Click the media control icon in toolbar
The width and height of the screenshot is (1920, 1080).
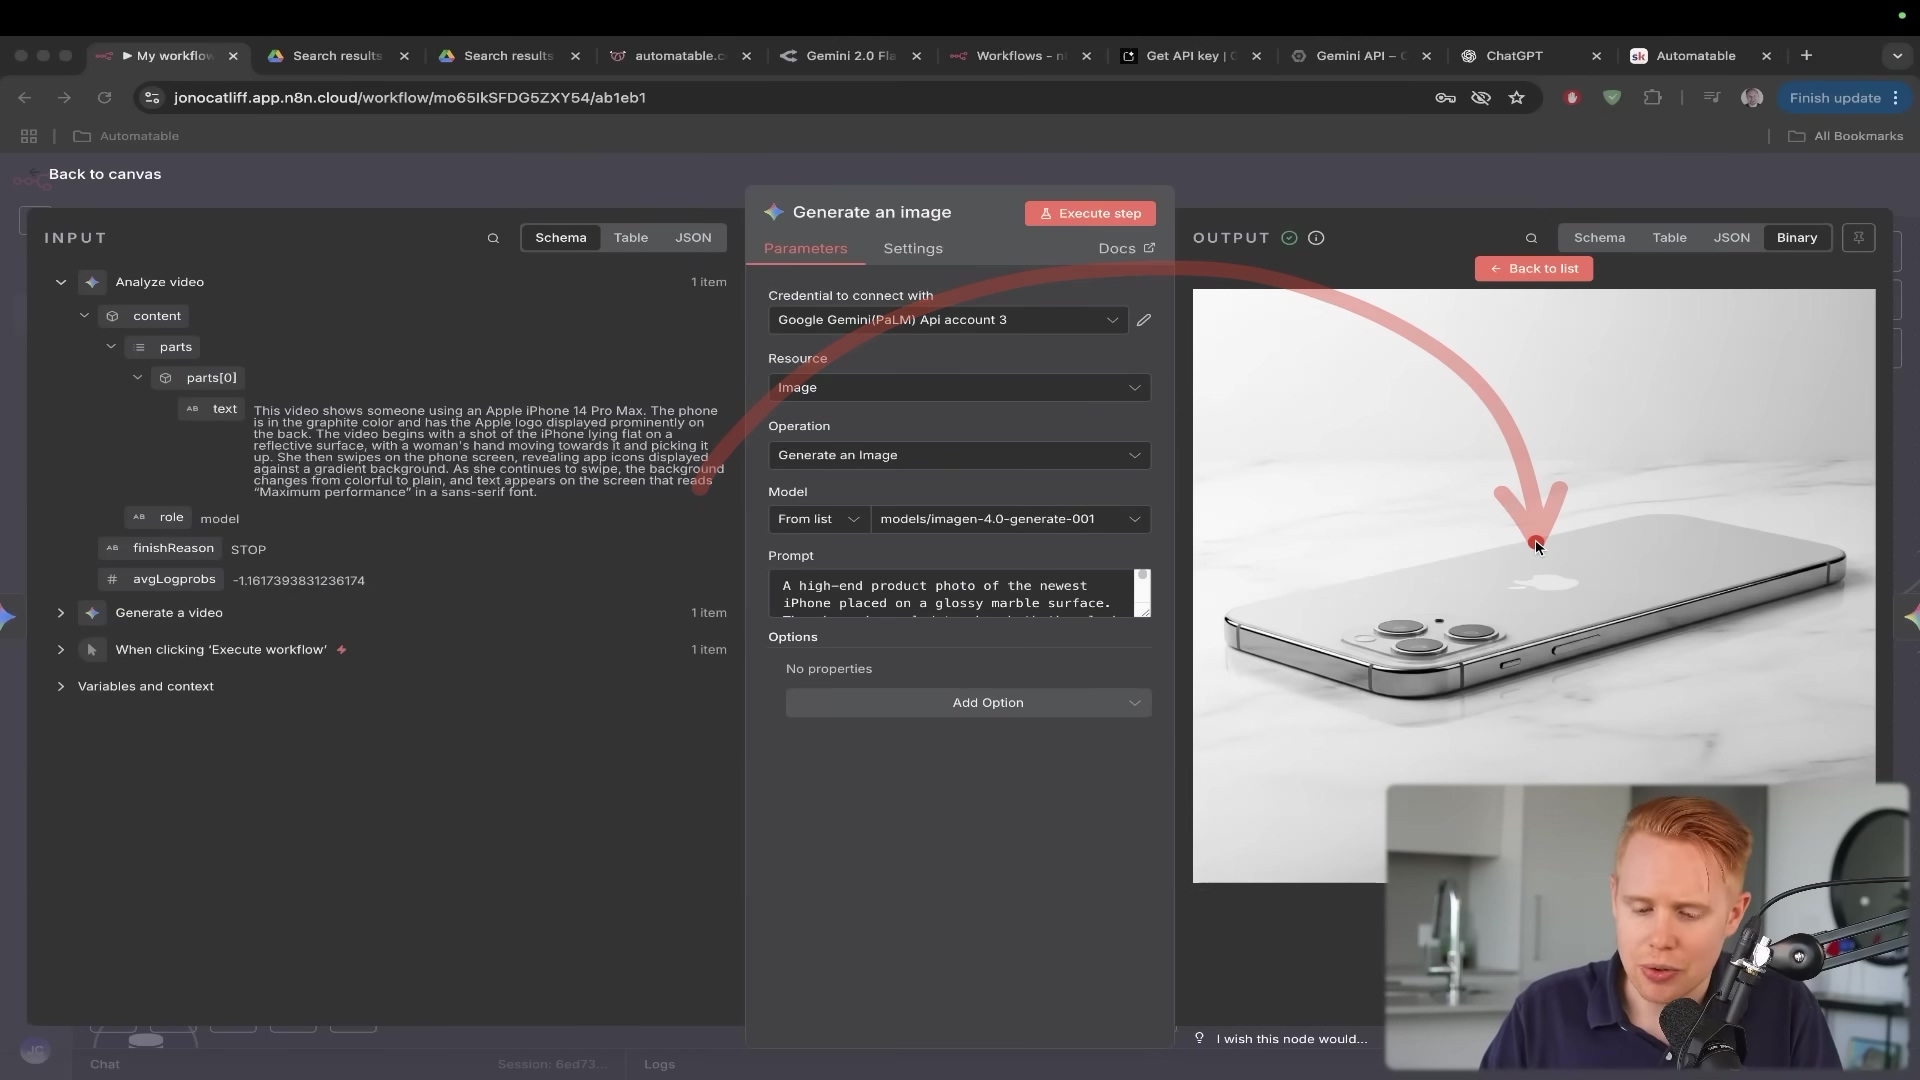click(x=1712, y=98)
